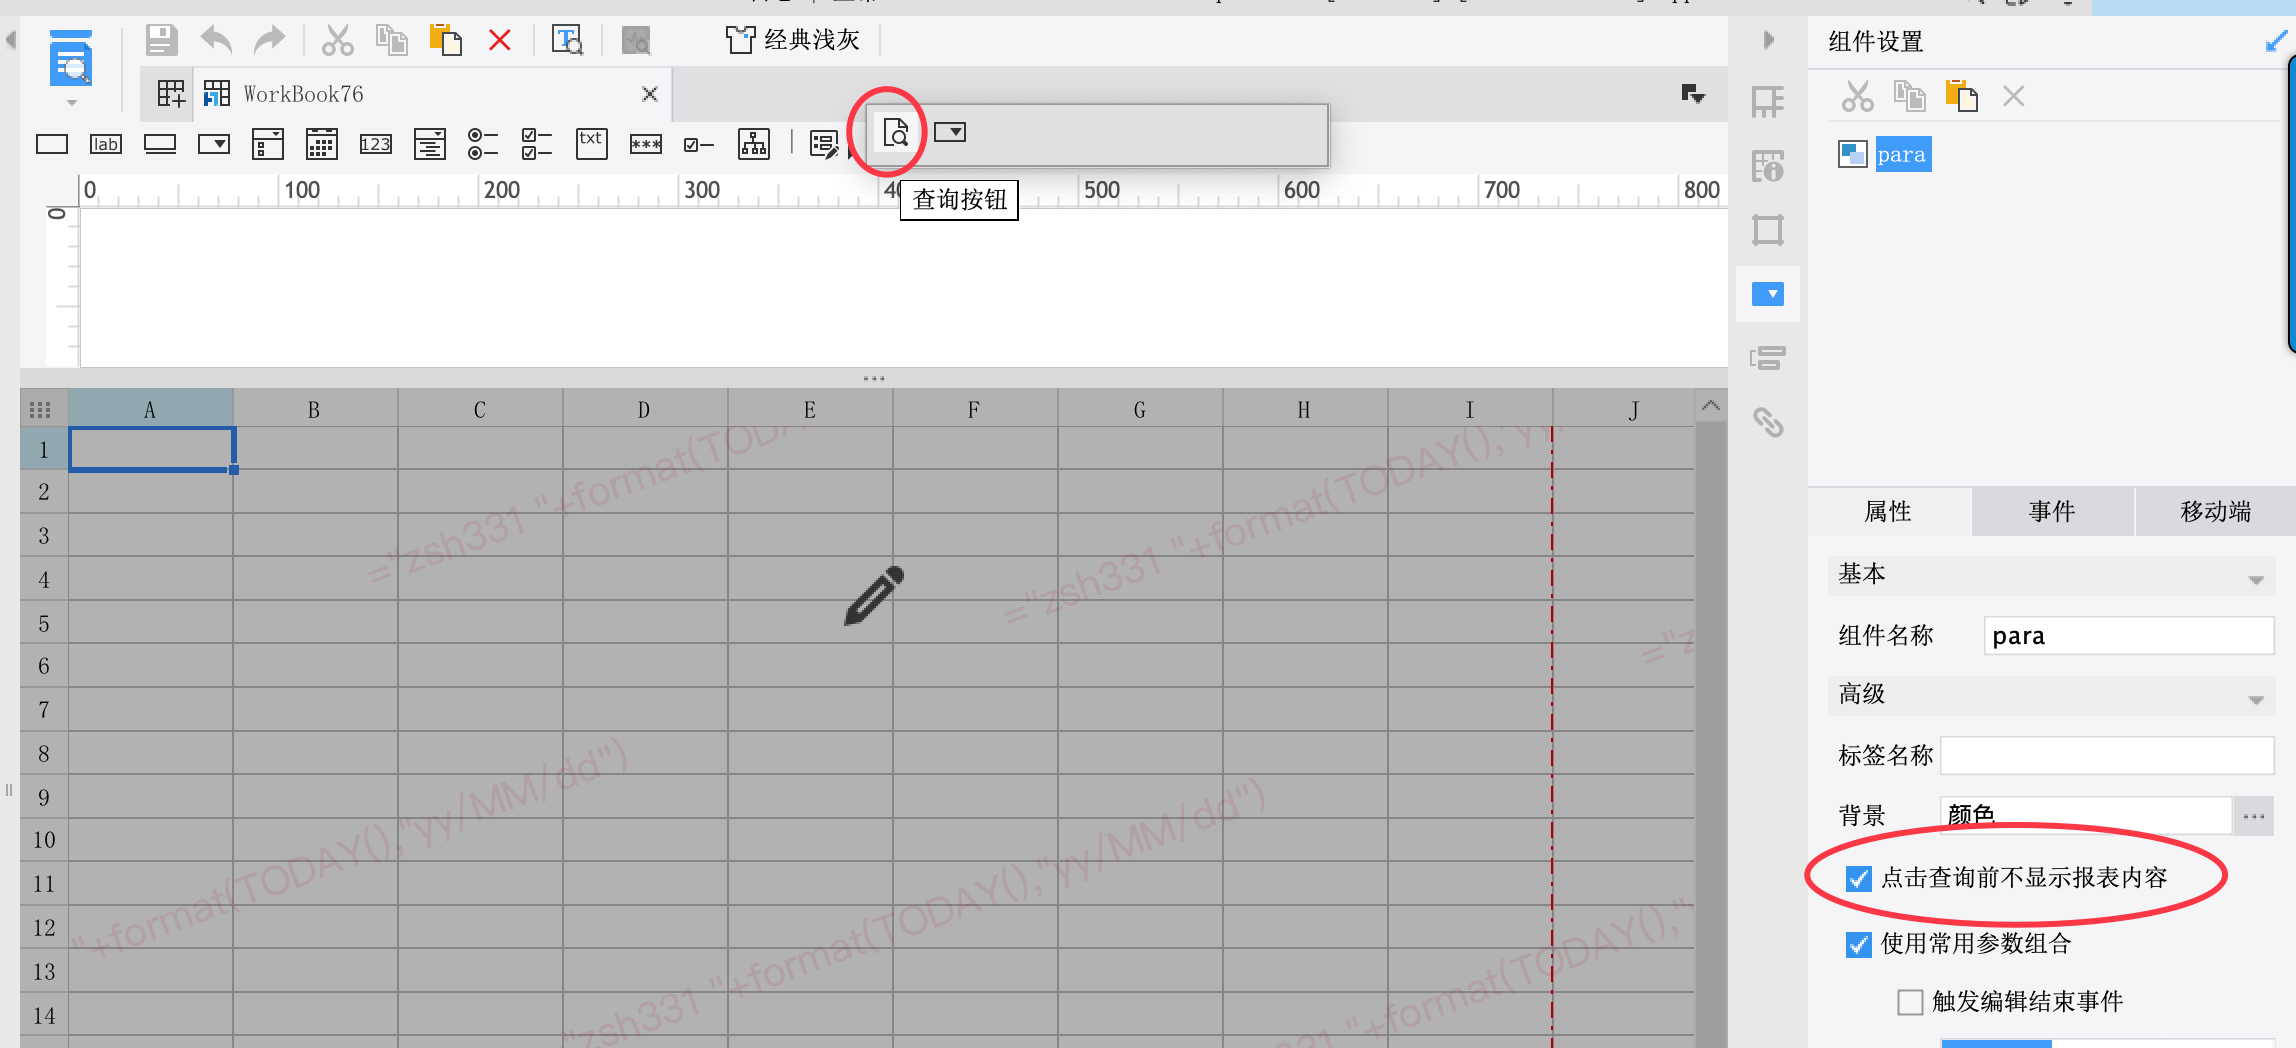Open the 经典浅灰 theme selector
The width and height of the screenshot is (2296, 1048).
click(x=793, y=40)
